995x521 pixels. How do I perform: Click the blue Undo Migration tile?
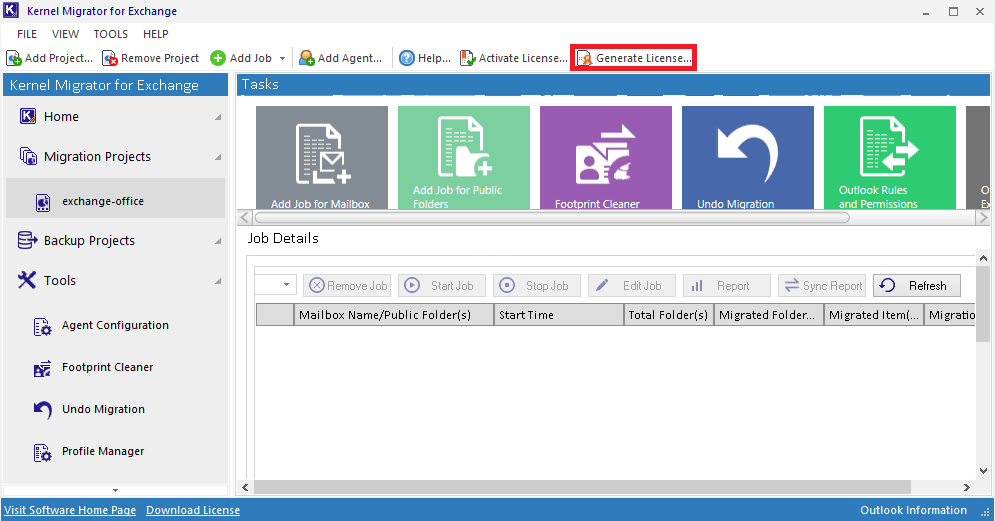748,157
